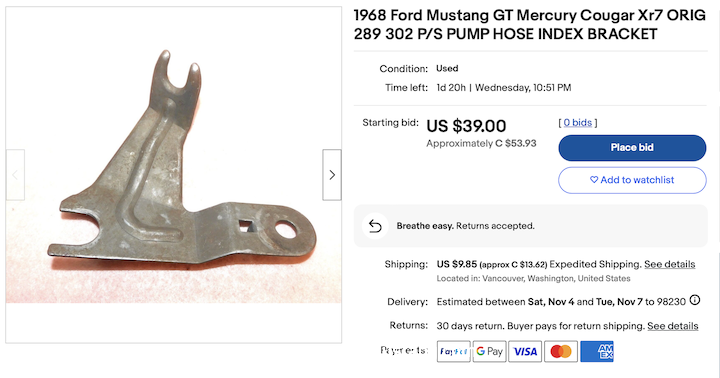Select the Mastercard payment icon
Viewport: 720px width, 378px height.
click(x=561, y=351)
